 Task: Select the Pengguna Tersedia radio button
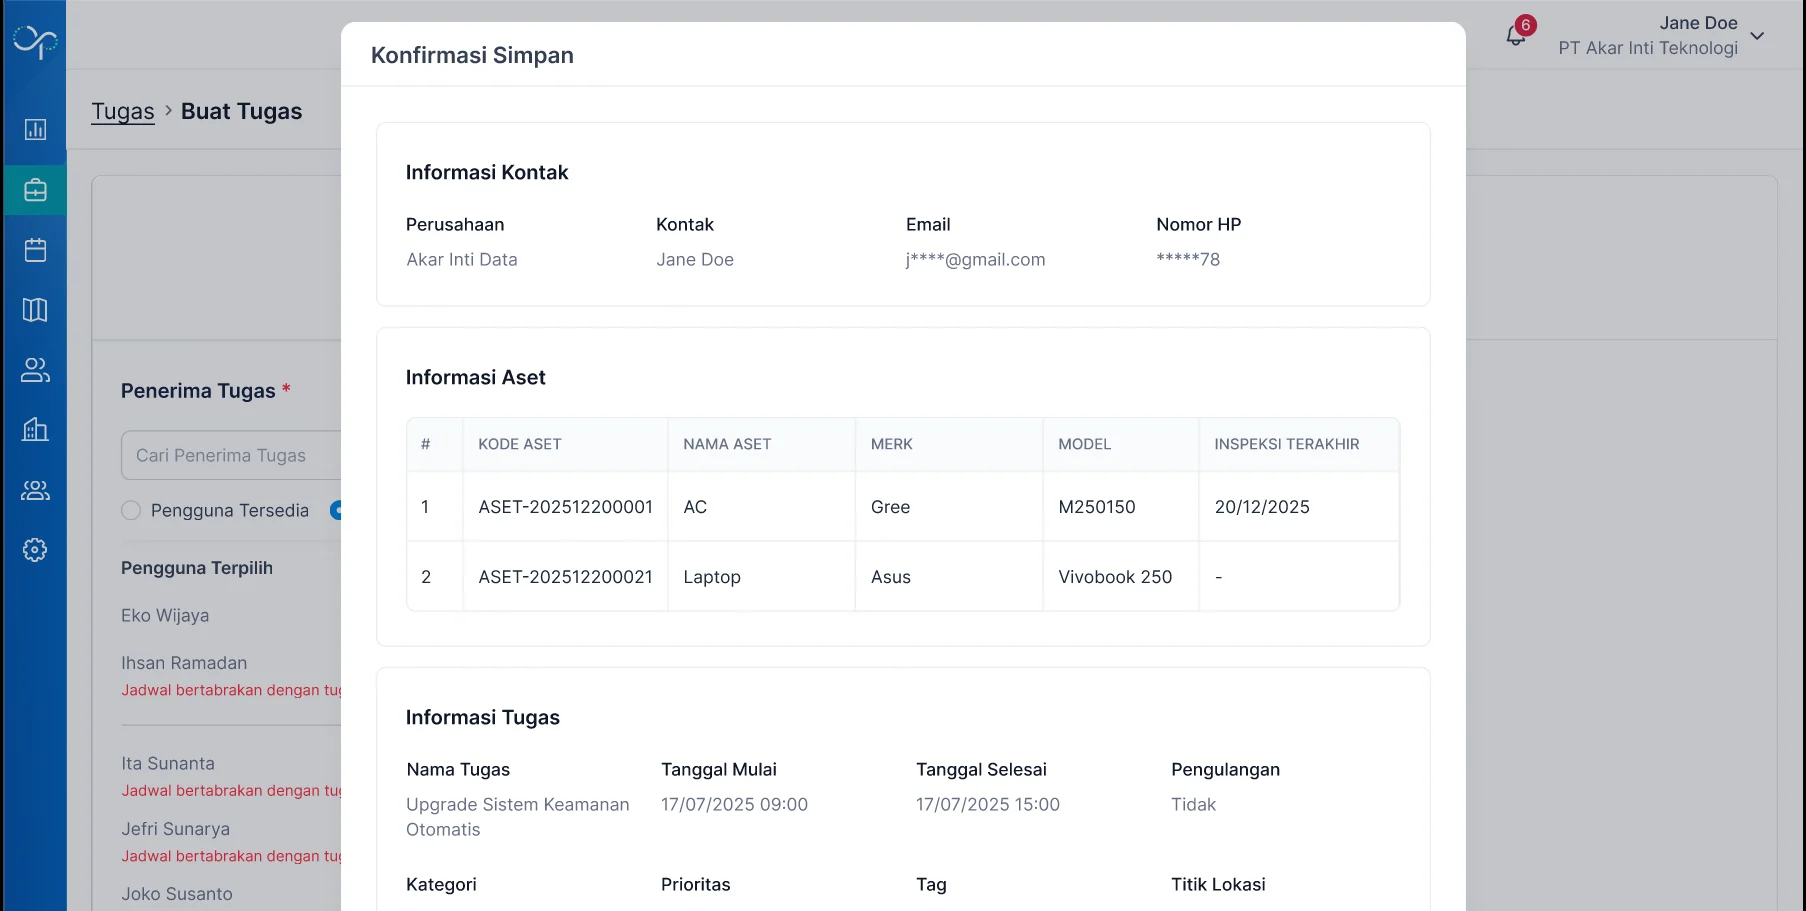[131, 510]
